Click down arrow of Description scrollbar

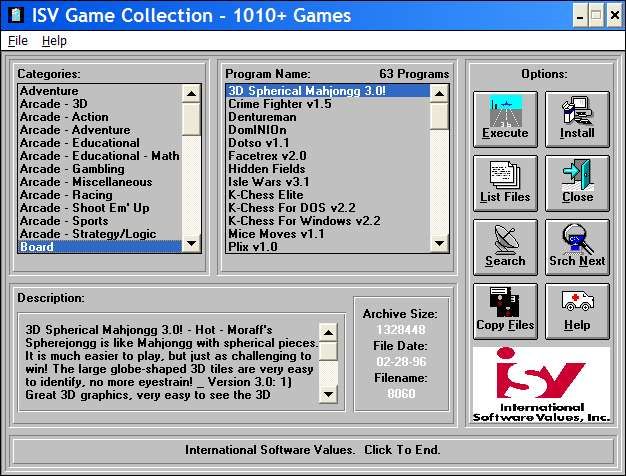pos(328,394)
